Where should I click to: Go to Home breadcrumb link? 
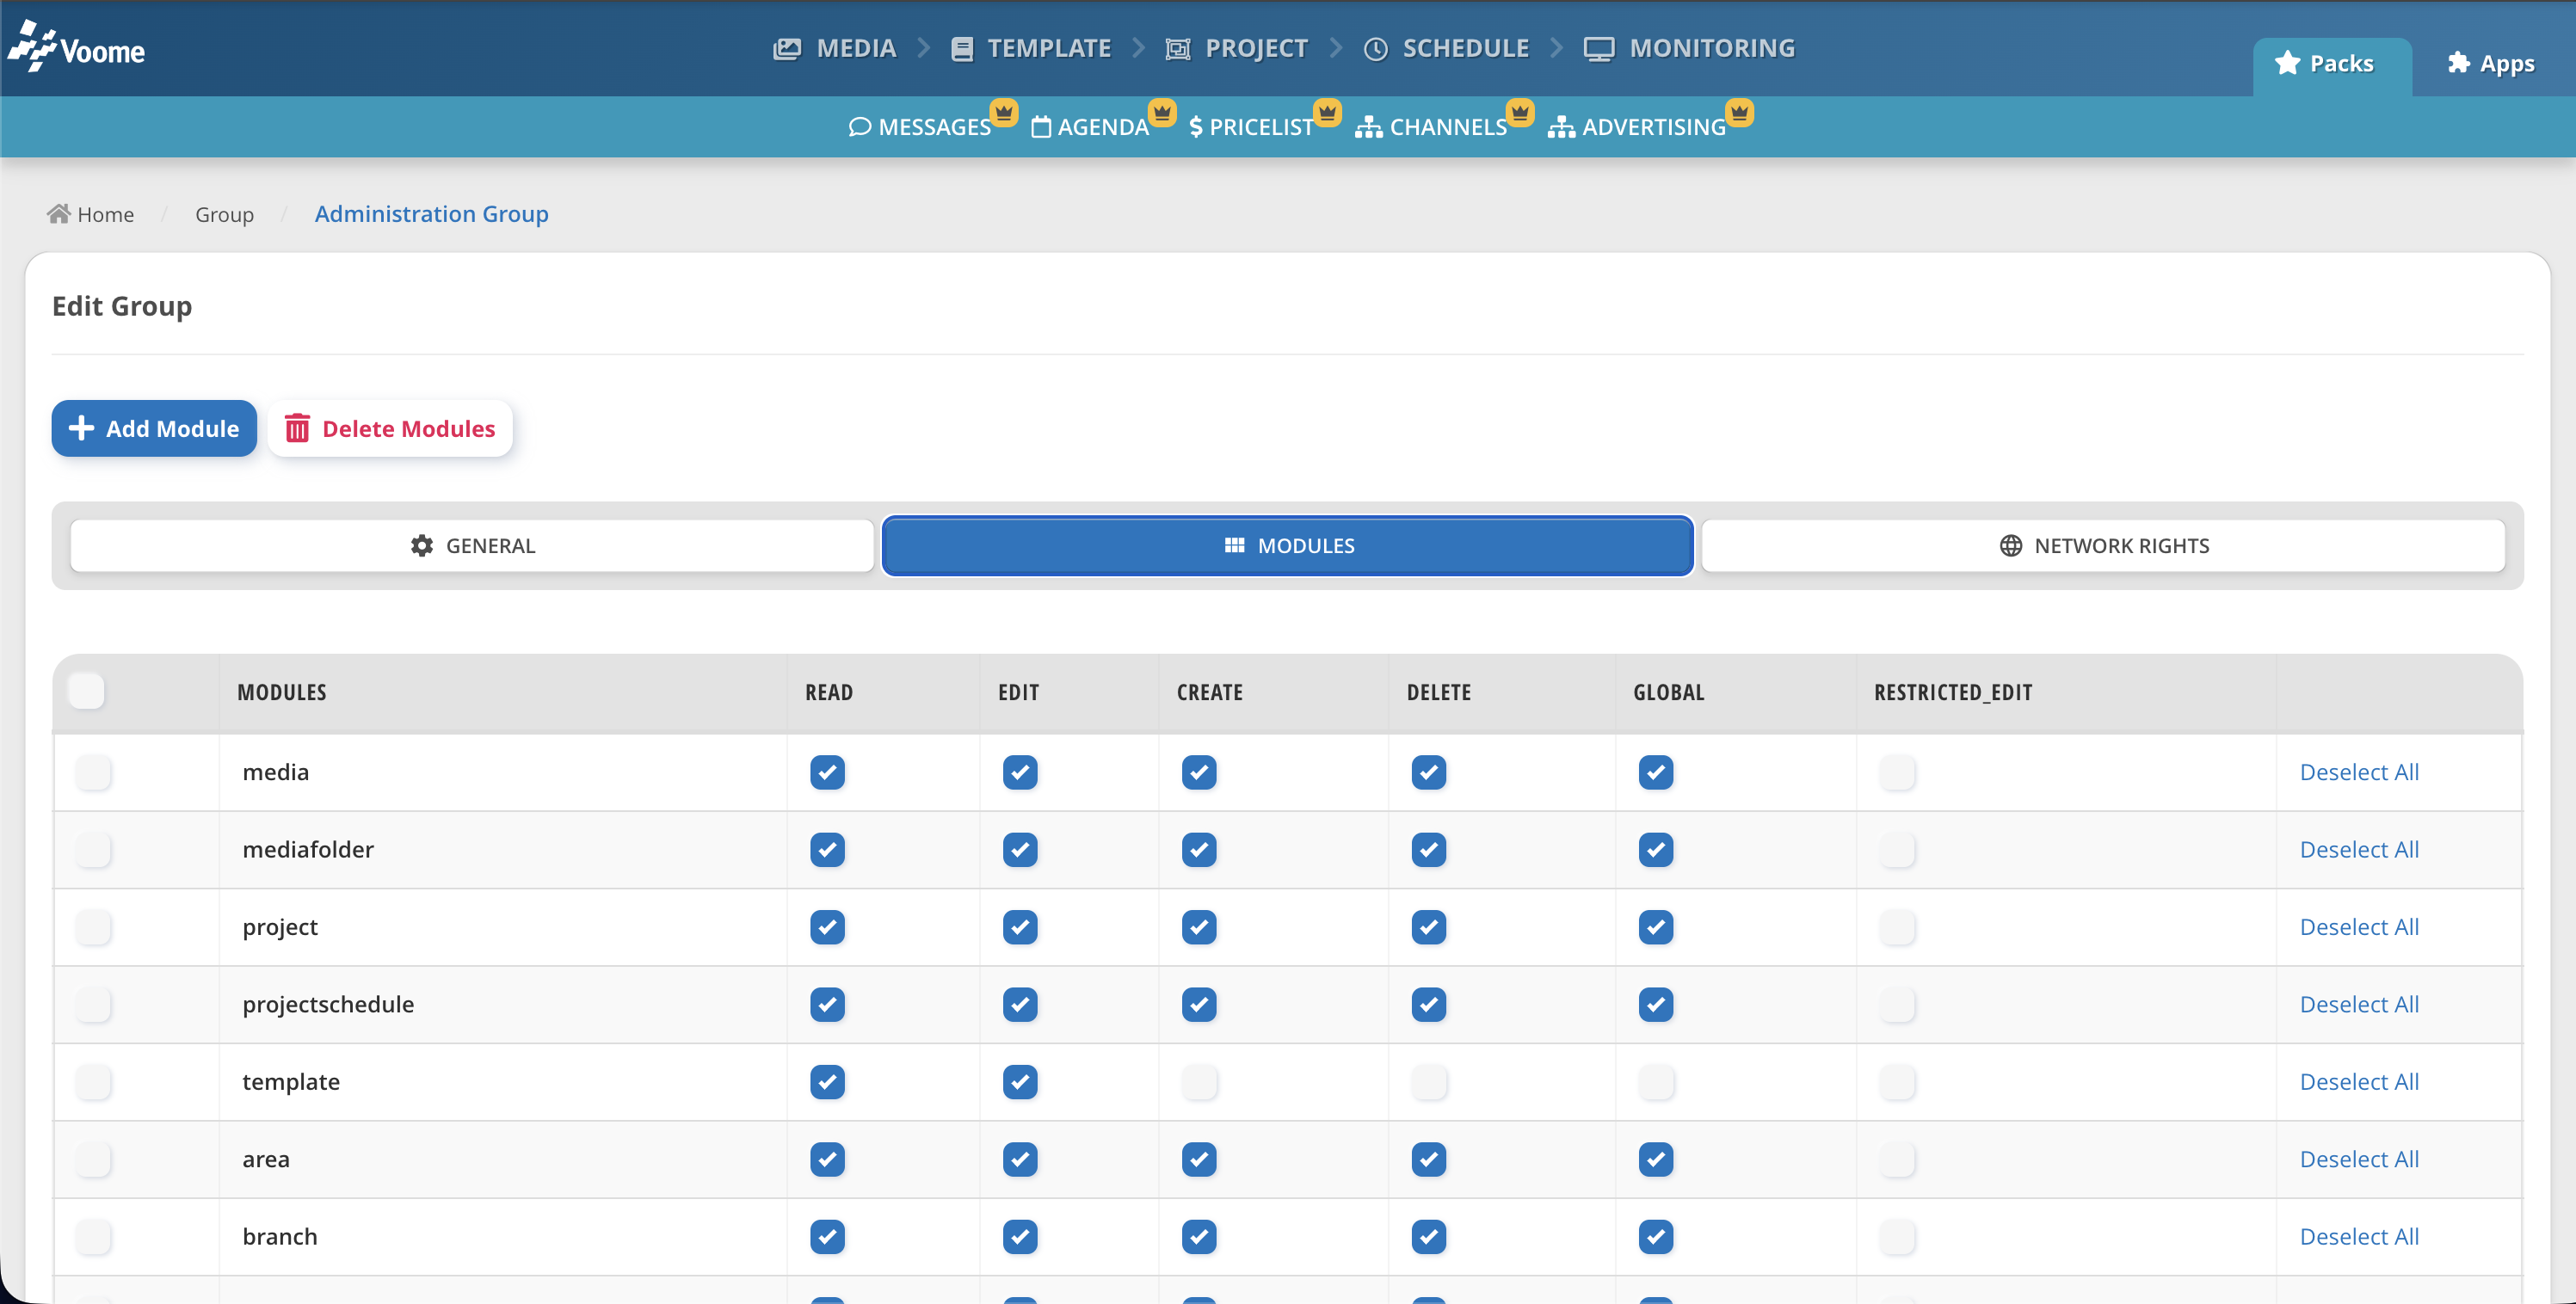point(91,214)
